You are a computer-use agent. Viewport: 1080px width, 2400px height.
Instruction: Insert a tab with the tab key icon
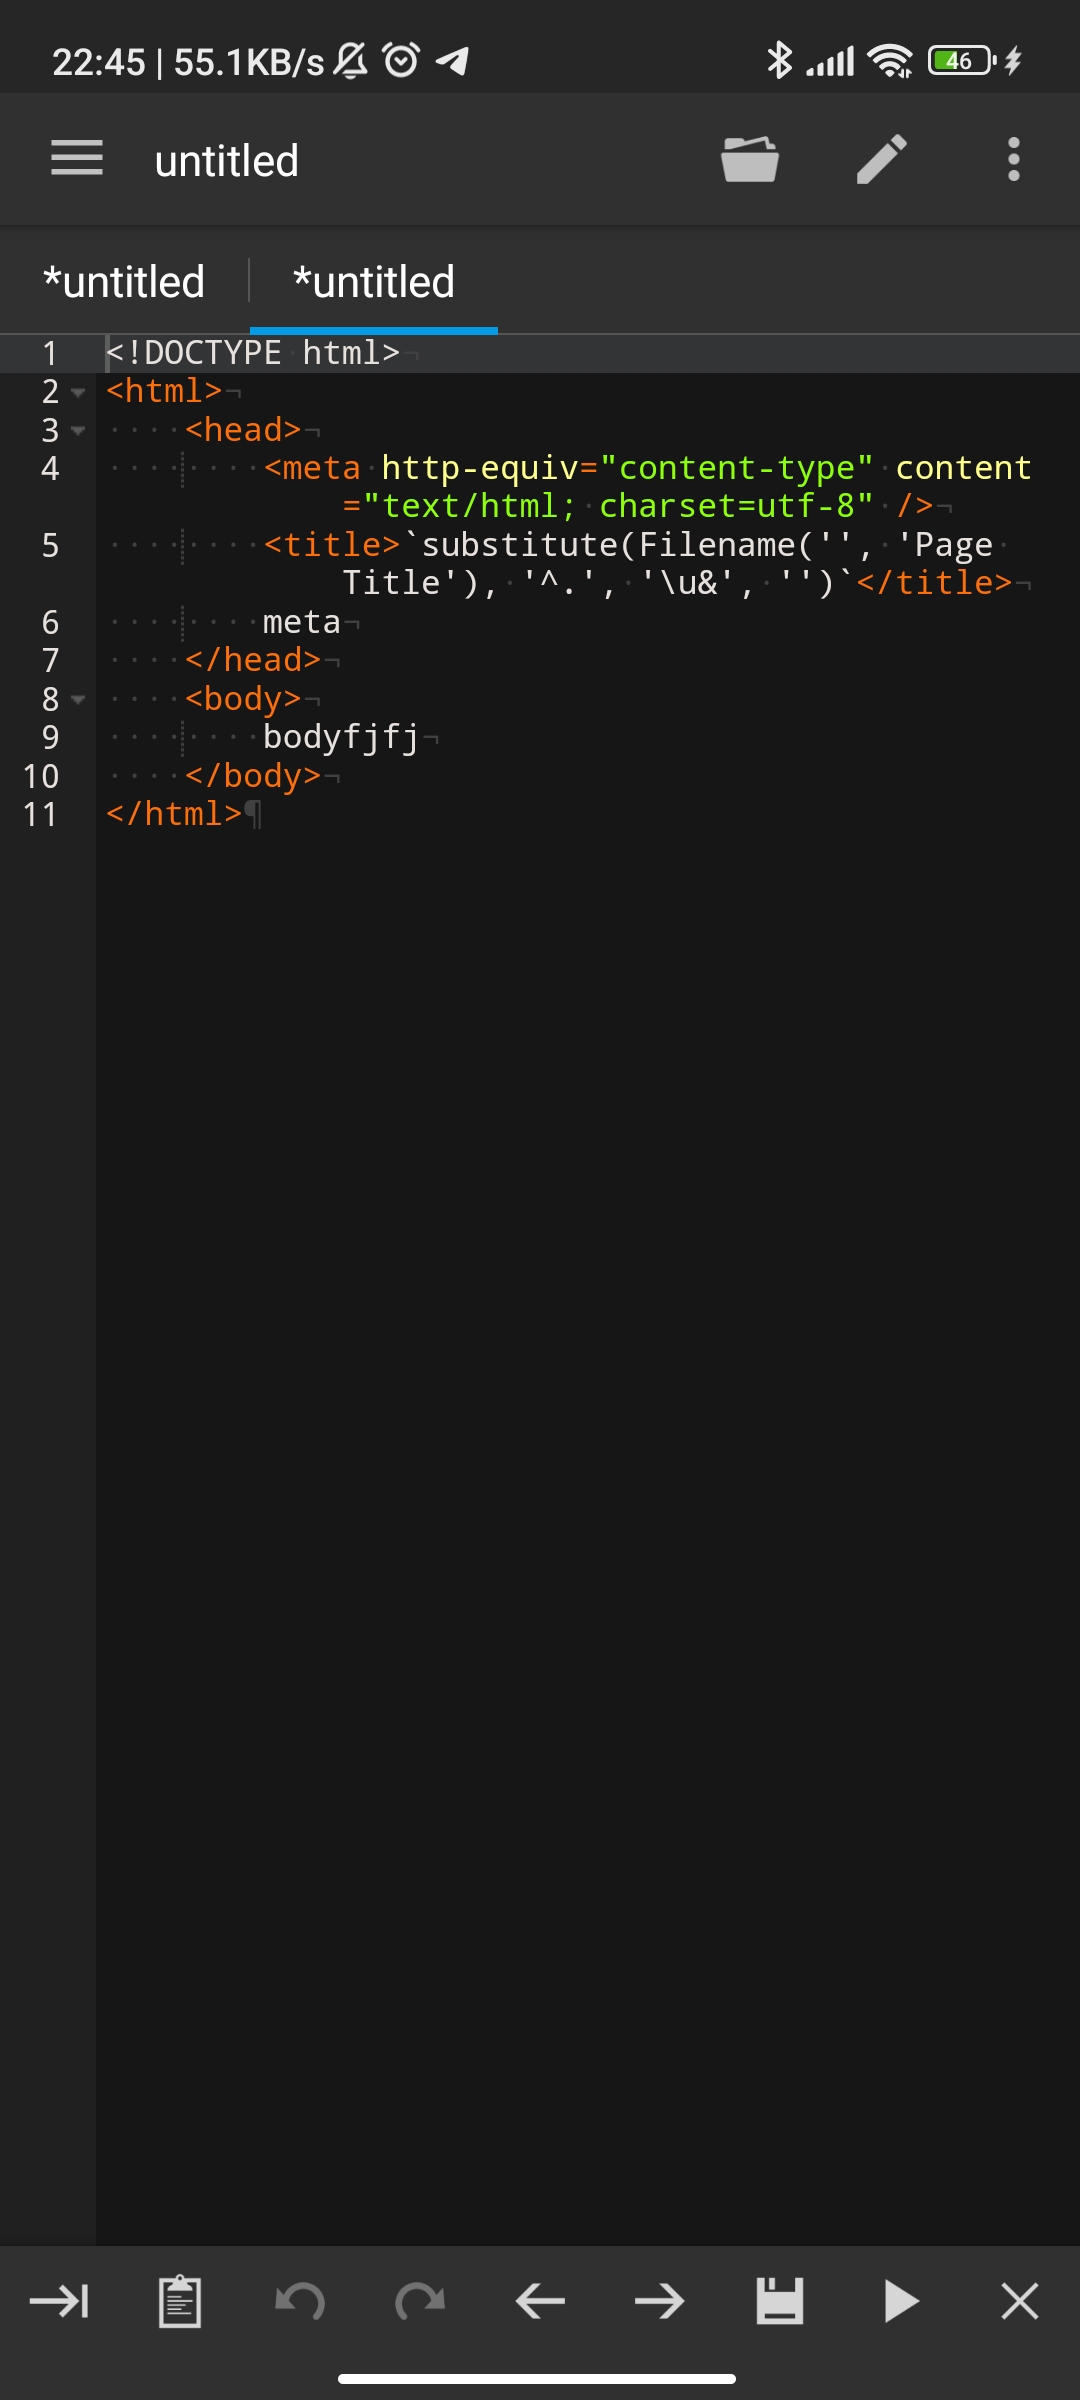pos(60,2301)
